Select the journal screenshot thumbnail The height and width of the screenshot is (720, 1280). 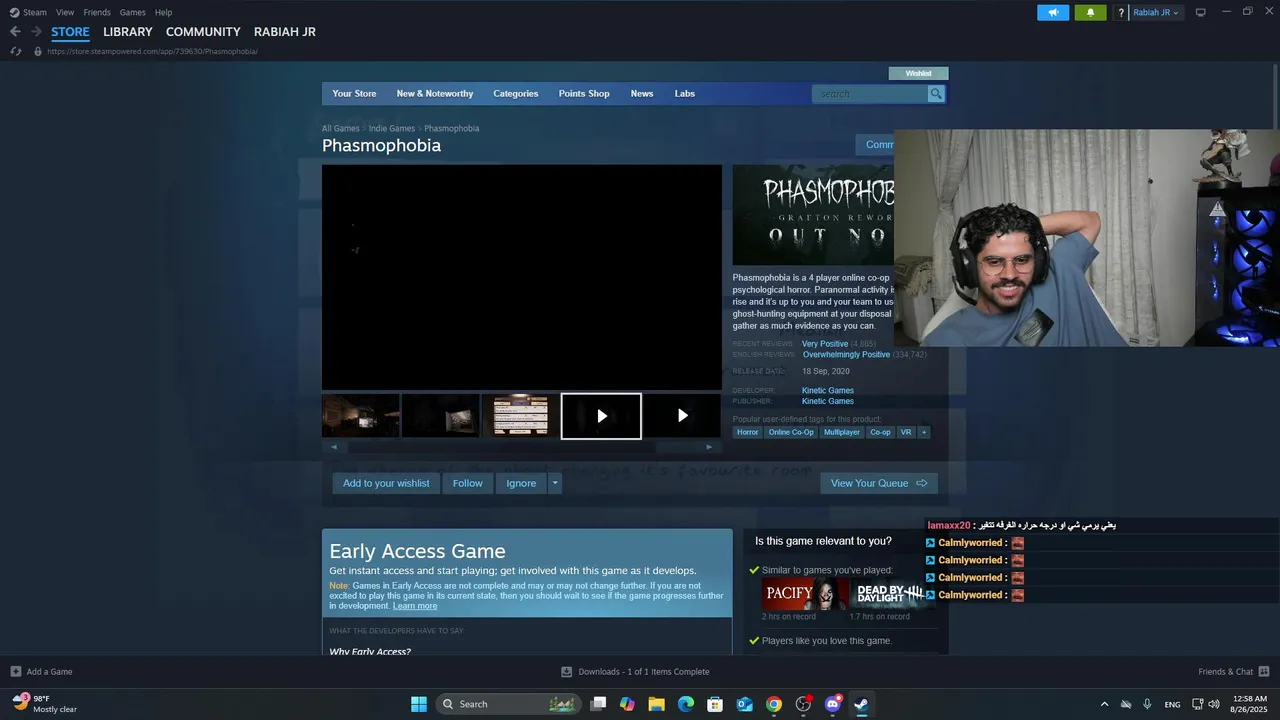(521, 416)
